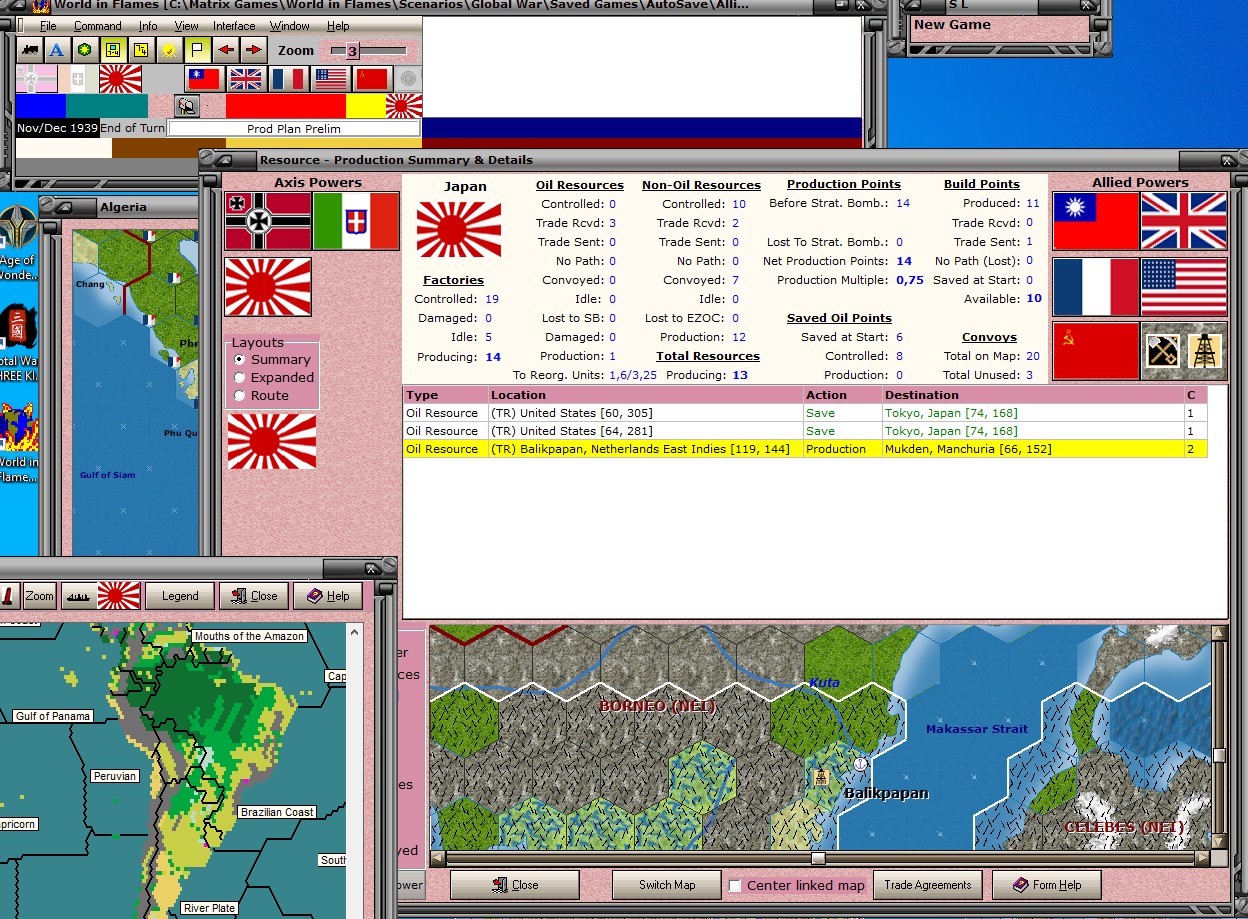This screenshot has width=1248, height=919.
Task: Click the ship and Japan flag button
Action: click(101, 596)
